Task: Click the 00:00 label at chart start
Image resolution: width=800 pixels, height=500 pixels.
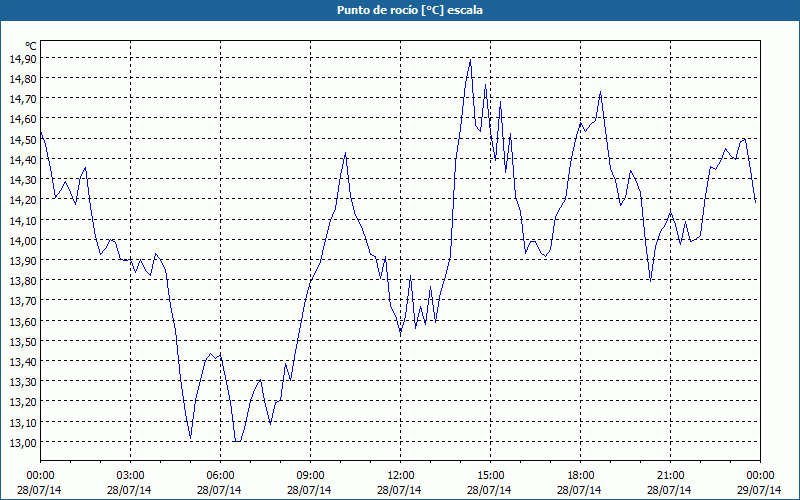Action: (x=40, y=476)
